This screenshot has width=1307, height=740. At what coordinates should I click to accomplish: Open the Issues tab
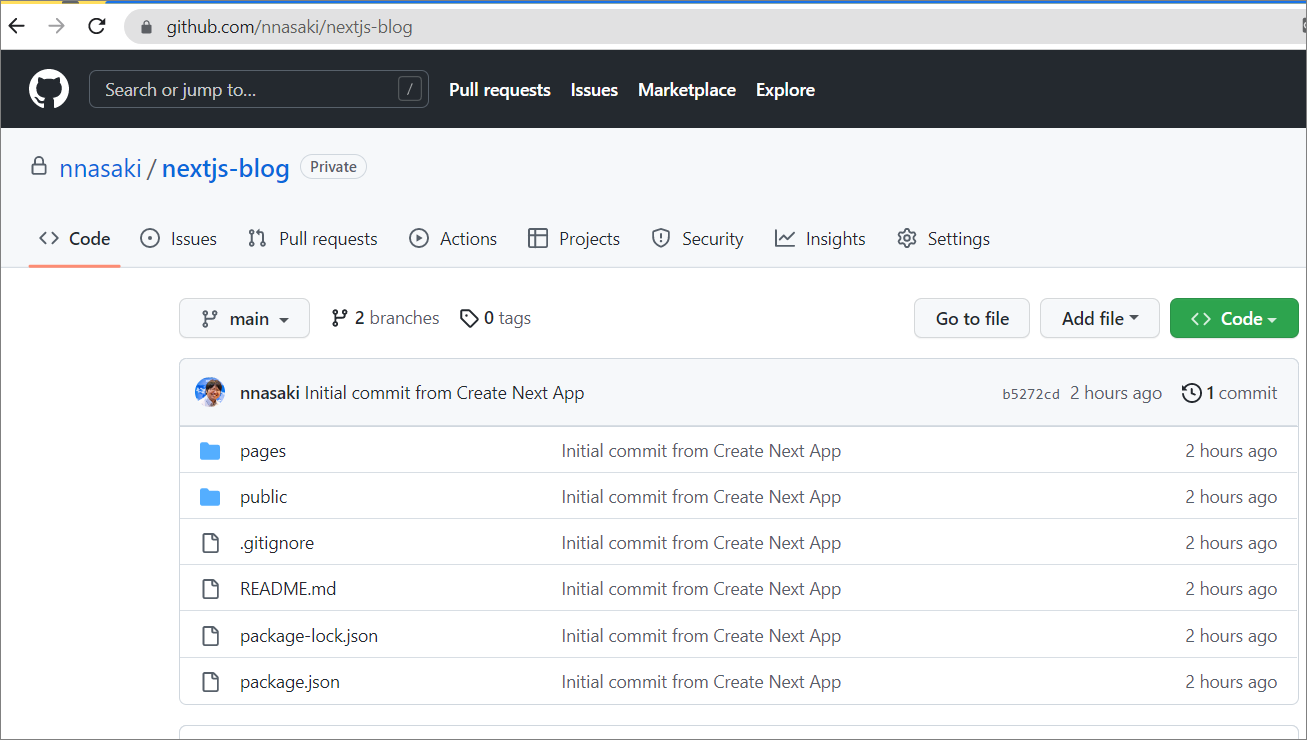[x=179, y=238]
